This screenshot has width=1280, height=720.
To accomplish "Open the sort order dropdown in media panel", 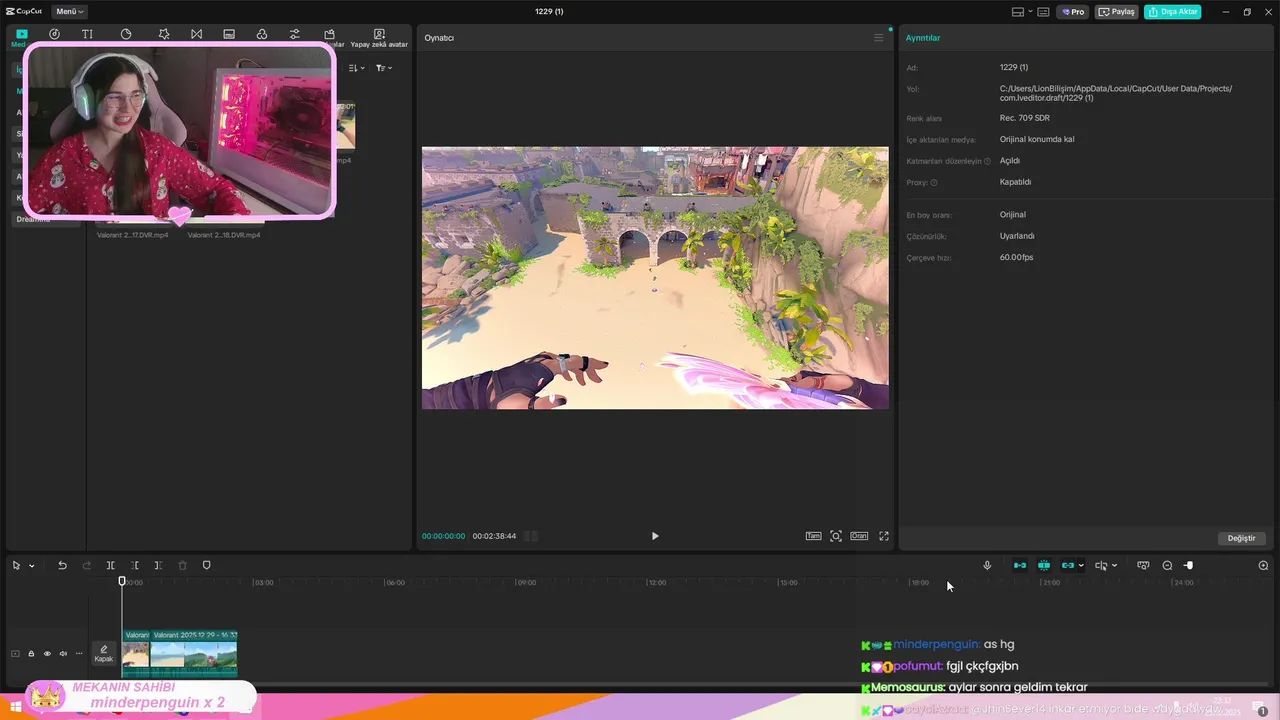I will (x=356, y=68).
